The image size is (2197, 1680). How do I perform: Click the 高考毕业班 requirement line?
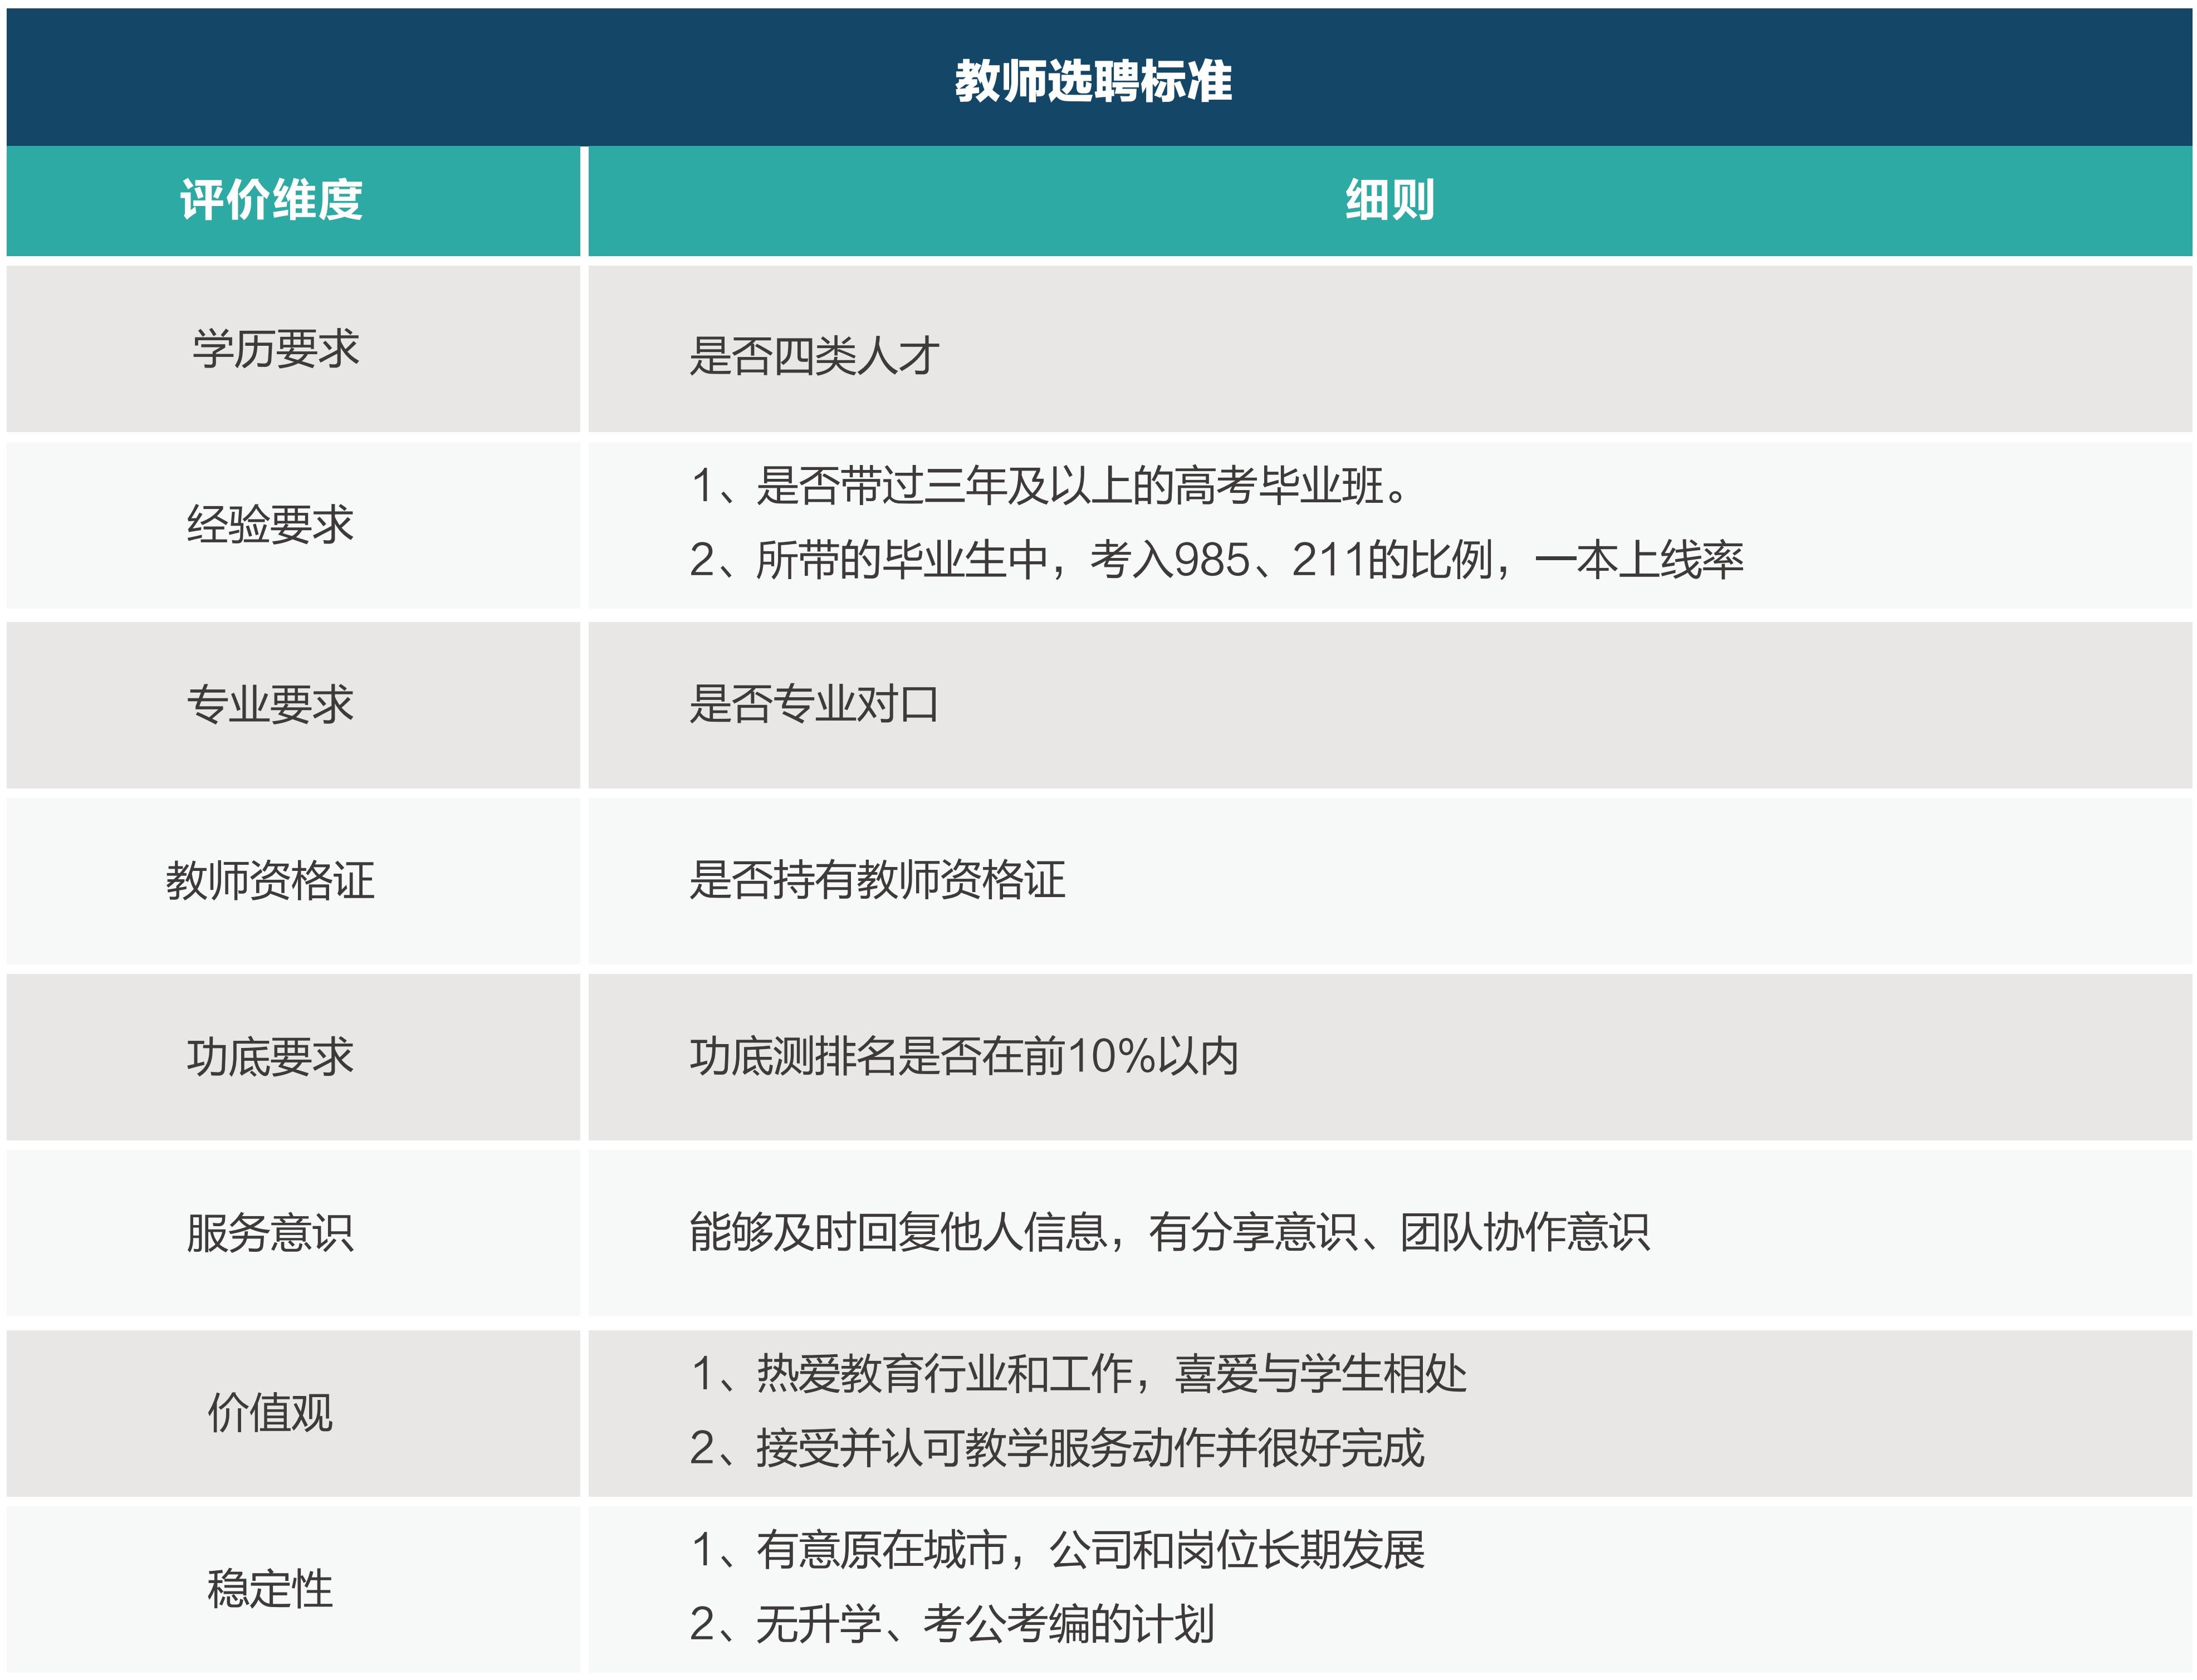pos(1050,486)
